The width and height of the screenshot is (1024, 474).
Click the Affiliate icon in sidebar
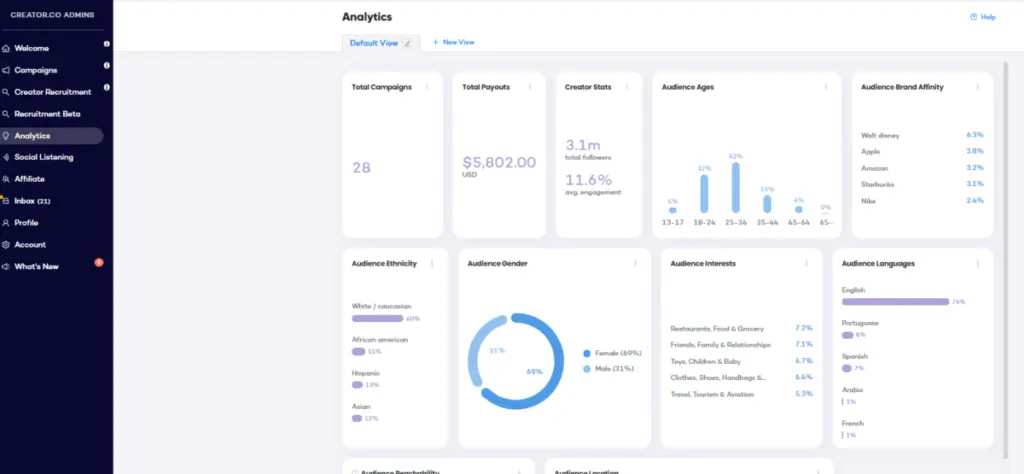[6, 179]
